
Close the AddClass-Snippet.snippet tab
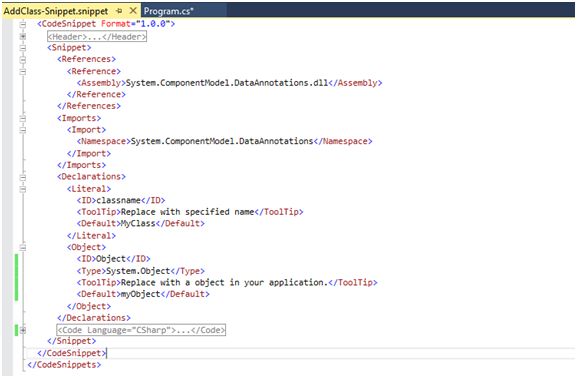pyautogui.click(x=133, y=11)
